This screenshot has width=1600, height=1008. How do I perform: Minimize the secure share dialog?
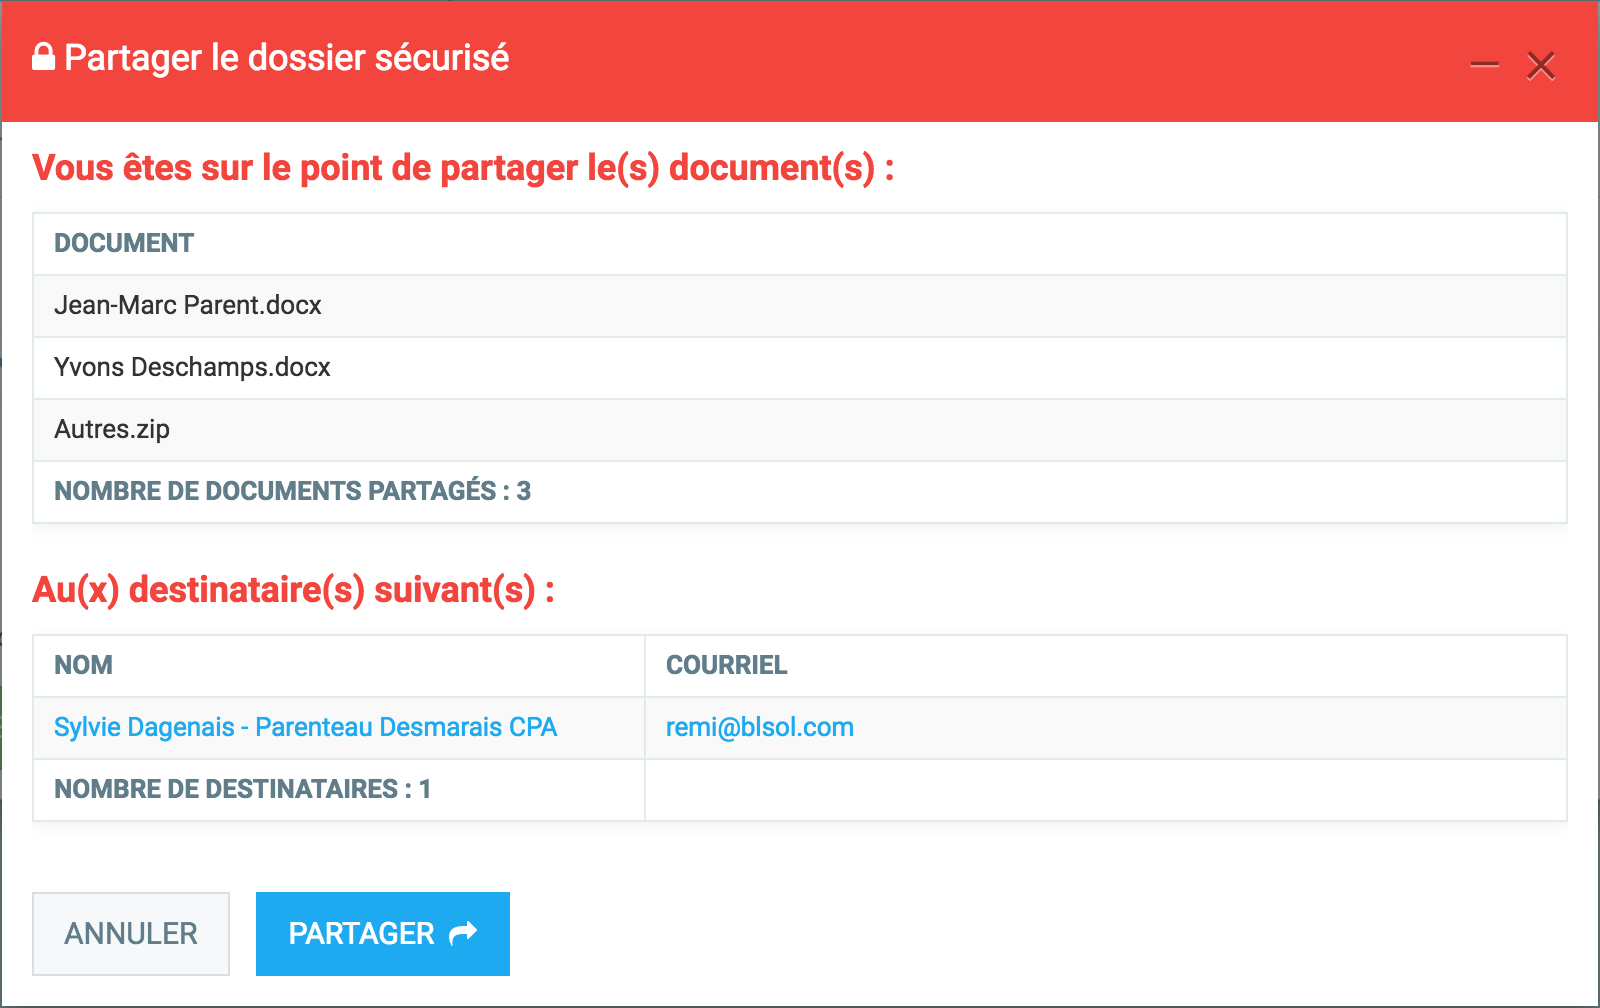pyautogui.click(x=1484, y=65)
